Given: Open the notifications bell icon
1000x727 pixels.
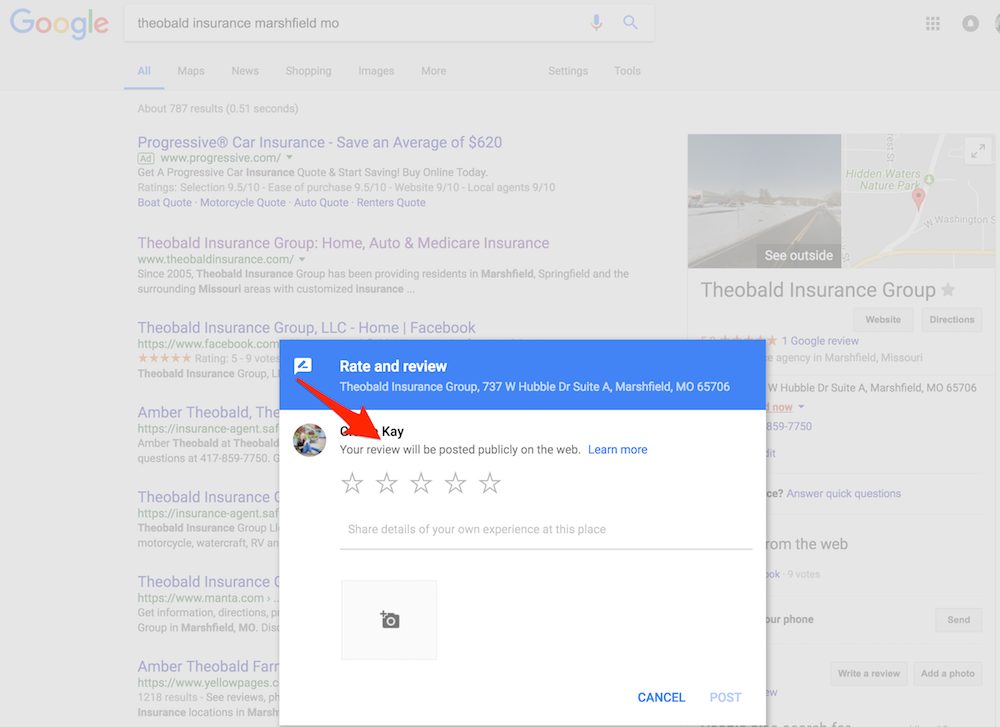Looking at the screenshot, I should click(x=970, y=24).
